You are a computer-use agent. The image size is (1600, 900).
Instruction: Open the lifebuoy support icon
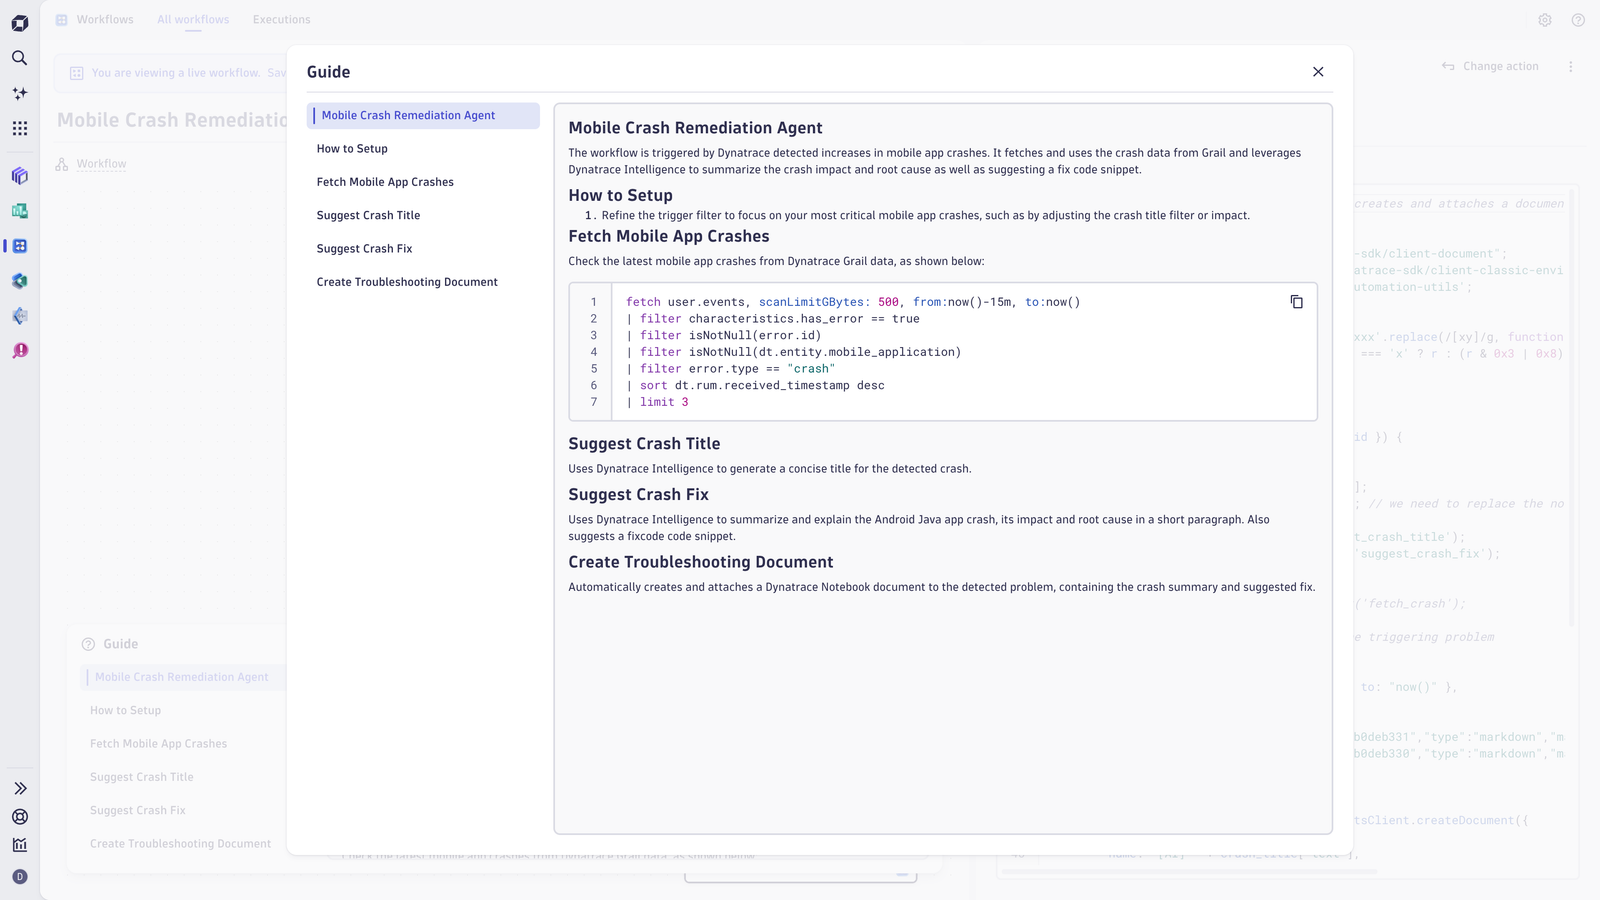tap(19, 817)
